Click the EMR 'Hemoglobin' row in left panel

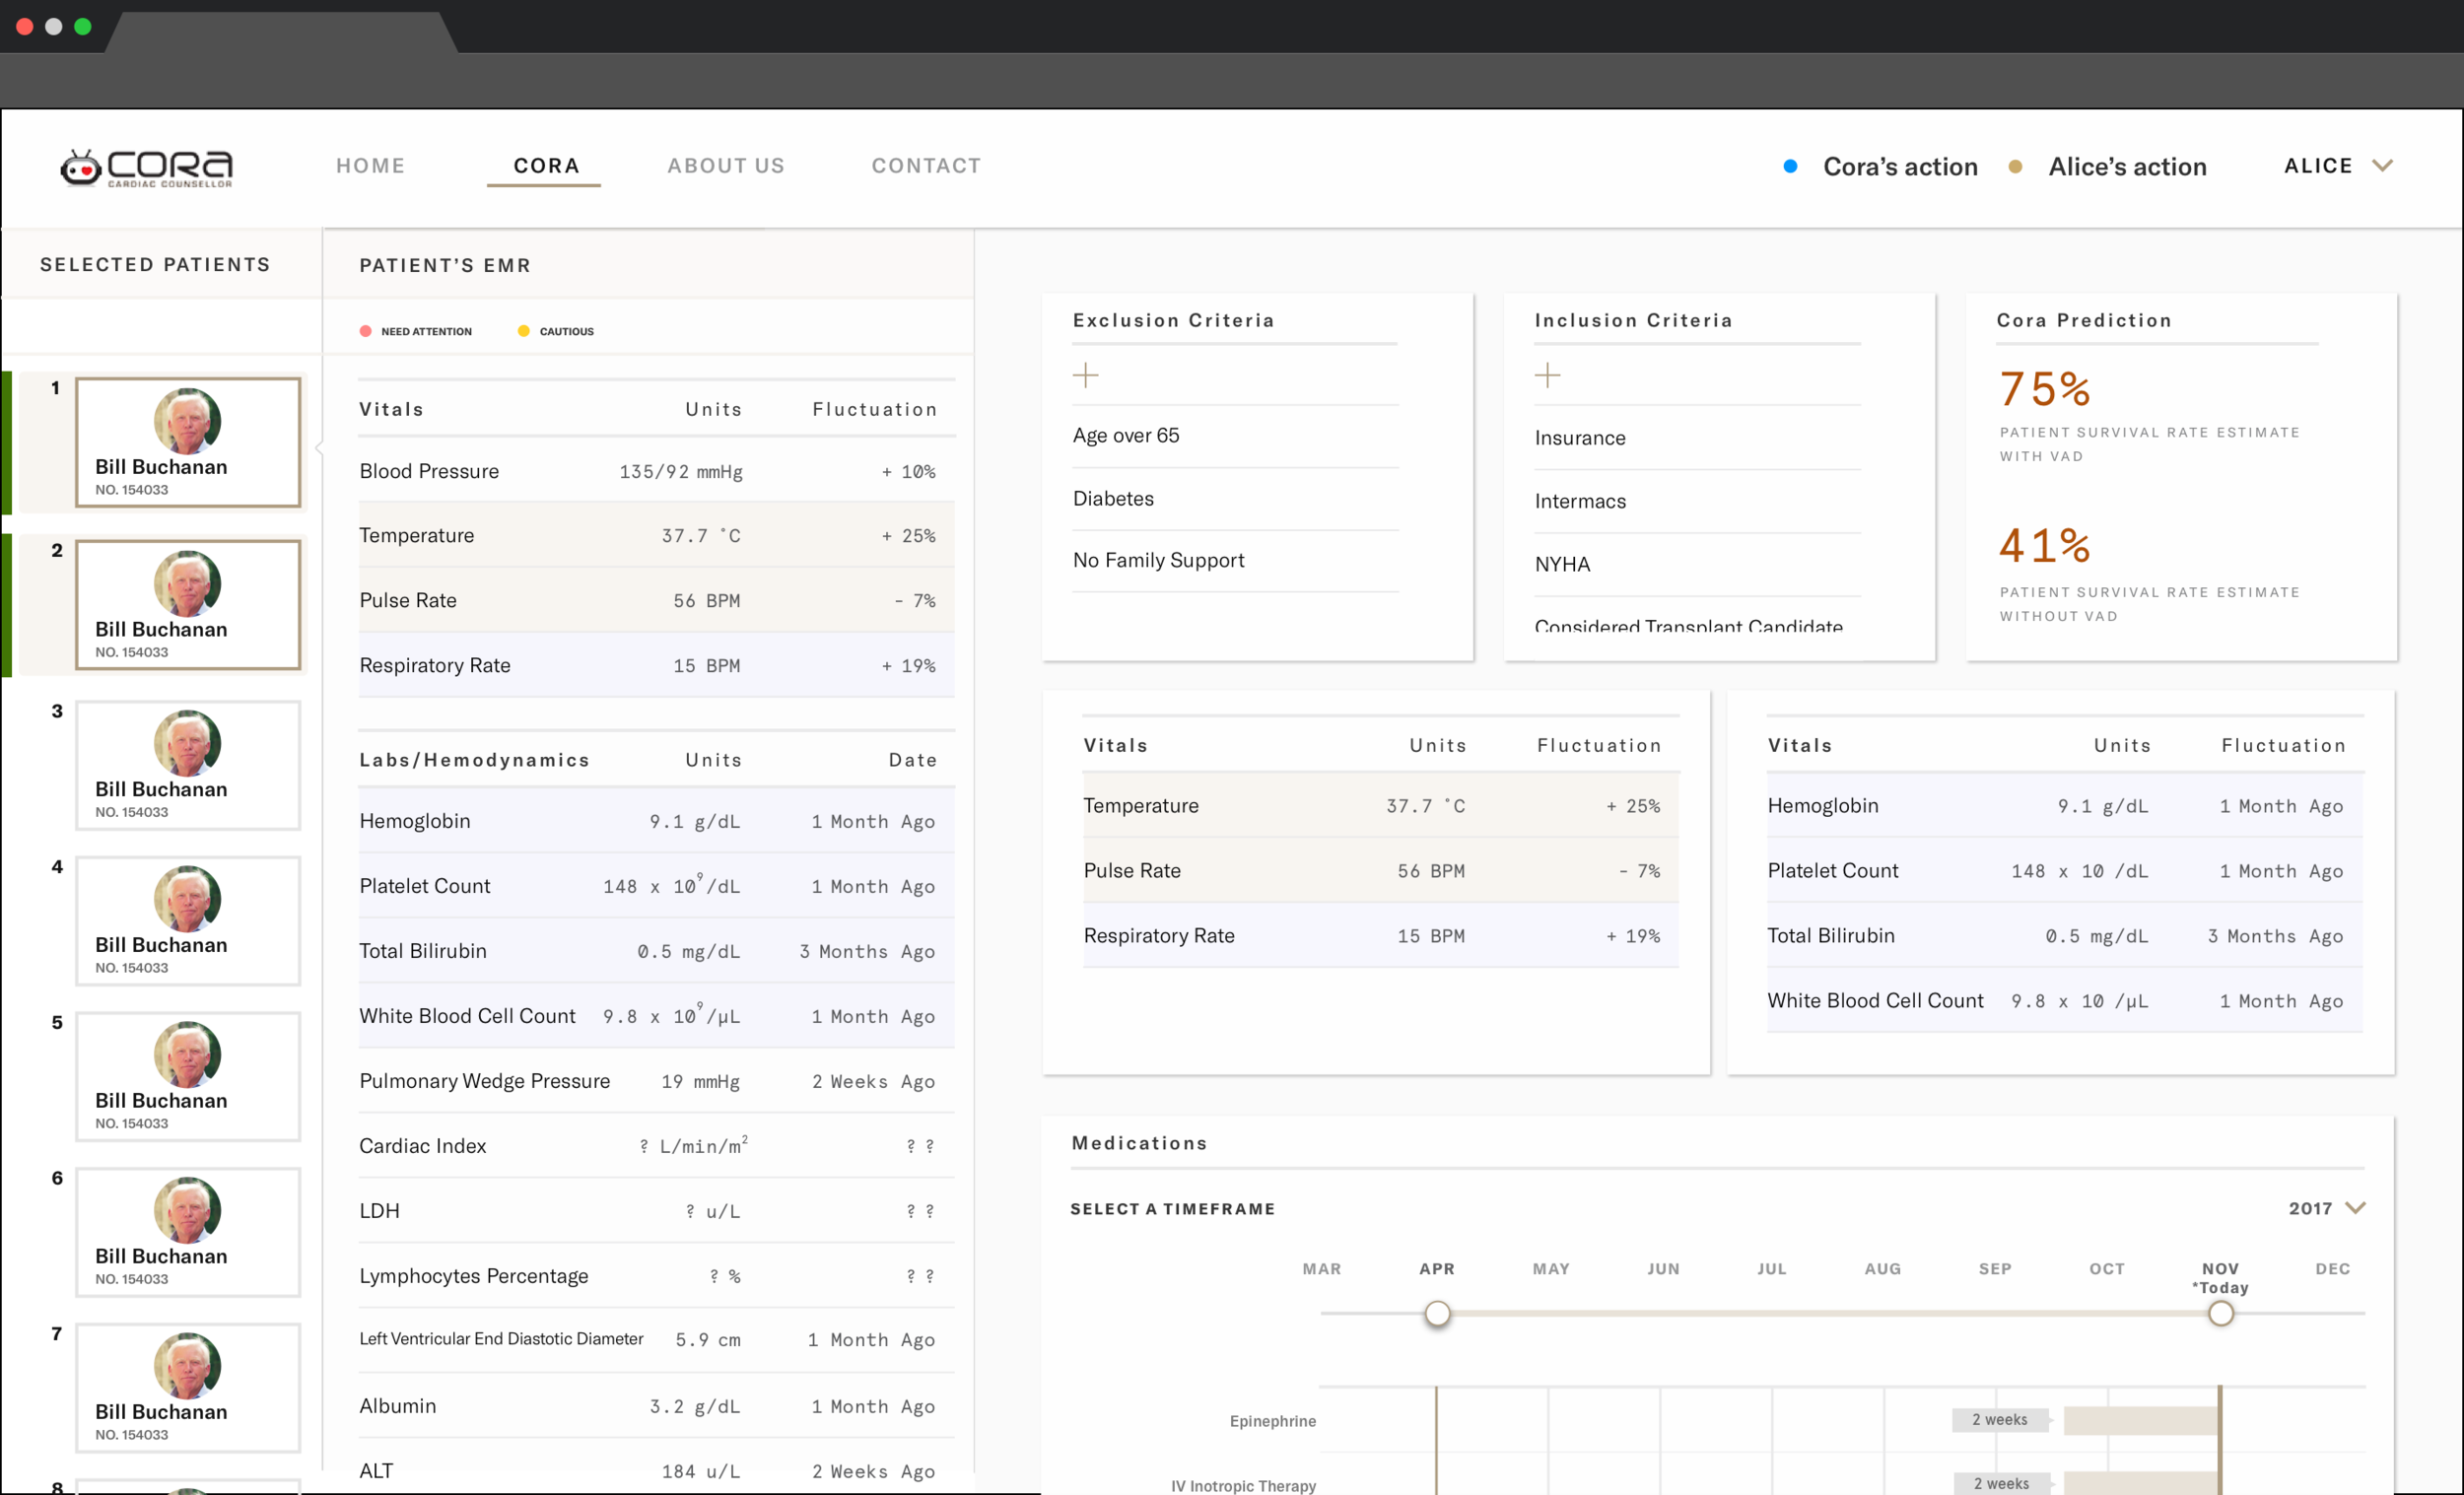point(656,821)
